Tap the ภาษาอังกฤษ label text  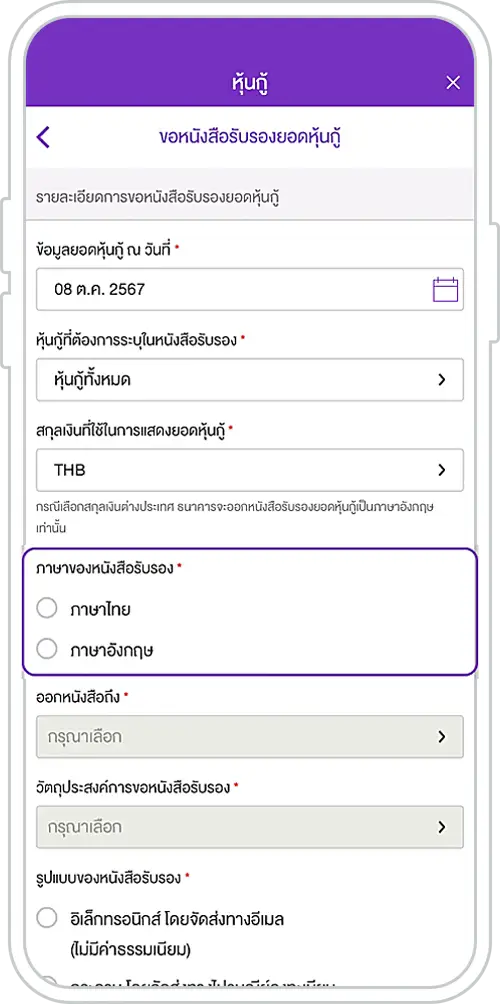click(x=112, y=651)
